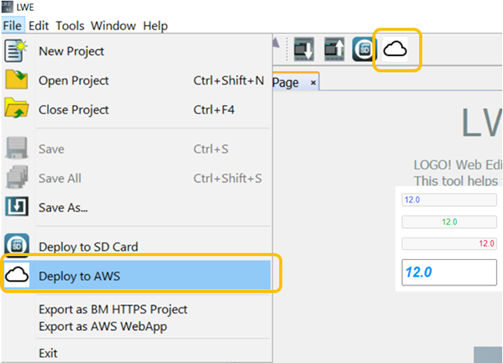The width and height of the screenshot is (503, 363).
Task: Click the cloud Deploy to AWS toolbar icon
Action: [x=395, y=49]
